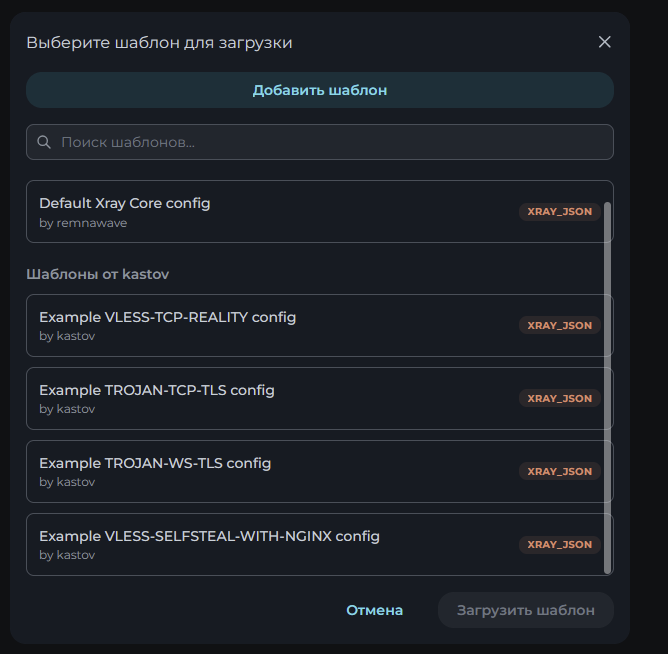Click XRAY_JSON badge on VLESS-TCP-REALITY config
Image resolution: width=668 pixels, height=654 pixels.
click(x=560, y=325)
